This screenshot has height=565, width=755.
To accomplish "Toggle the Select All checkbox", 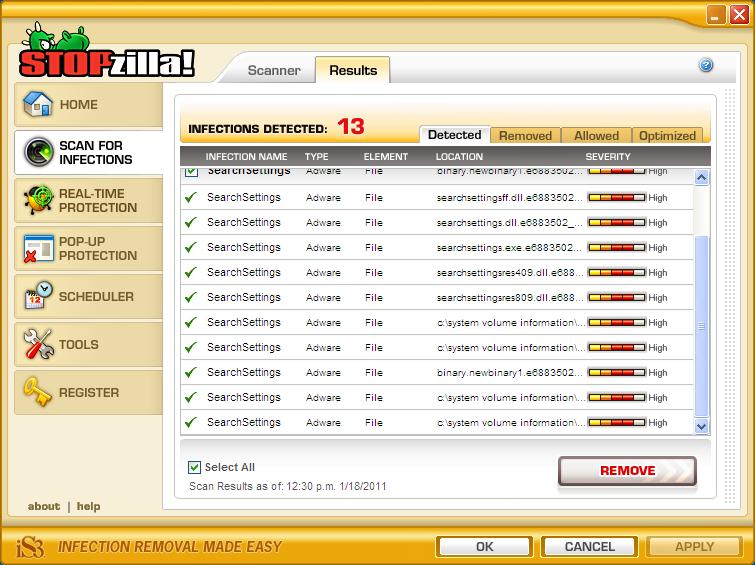I will (194, 467).
